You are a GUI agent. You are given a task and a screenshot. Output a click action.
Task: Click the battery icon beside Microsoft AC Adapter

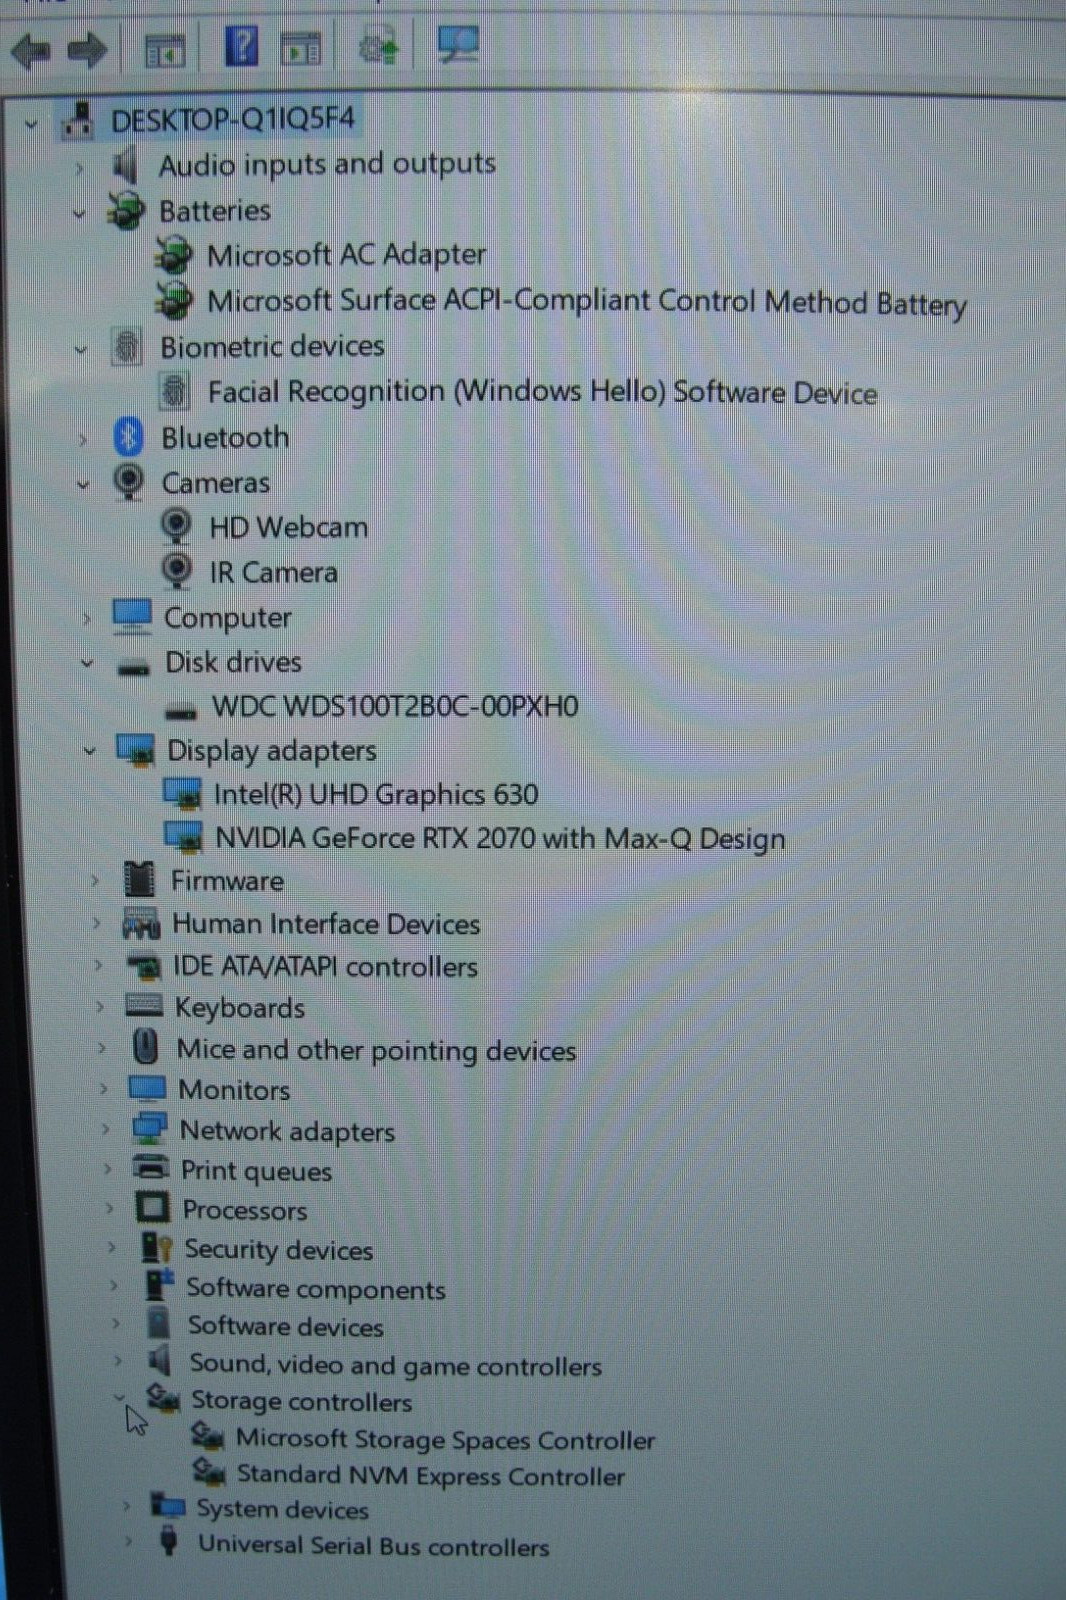[173, 255]
